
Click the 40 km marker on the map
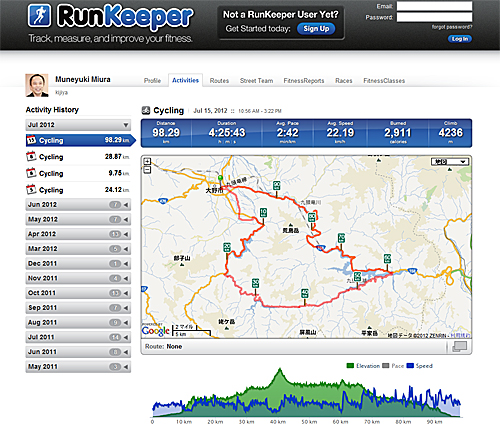(x=305, y=294)
